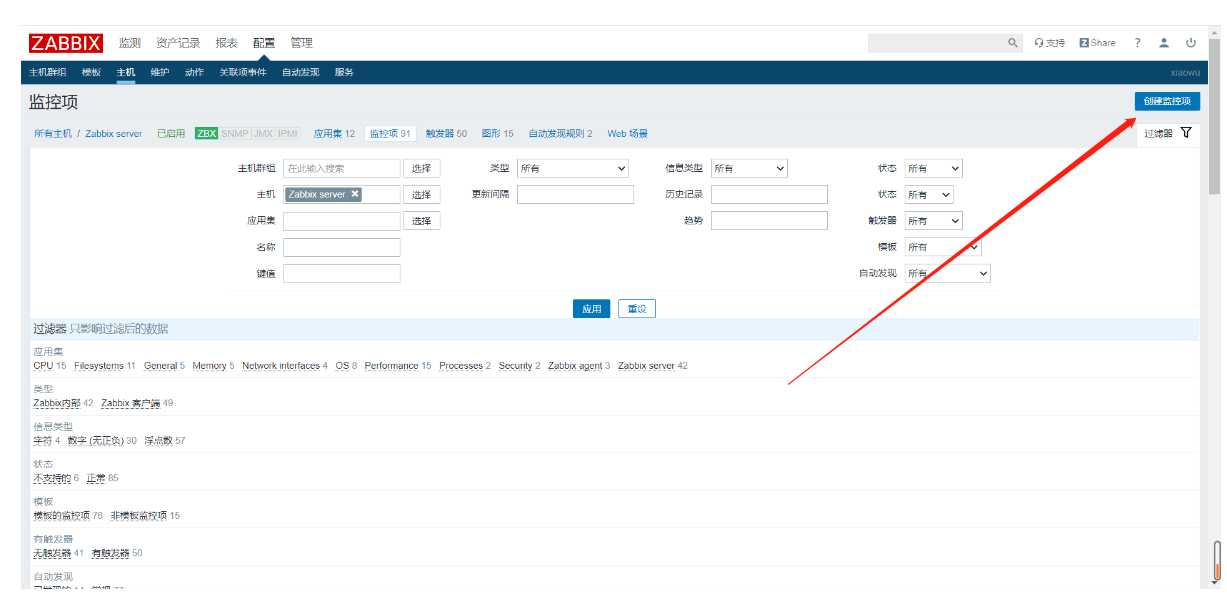Screen dimensions: 1227x602
Task: Click 选择 button beside 主机群组
Action: click(x=422, y=169)
